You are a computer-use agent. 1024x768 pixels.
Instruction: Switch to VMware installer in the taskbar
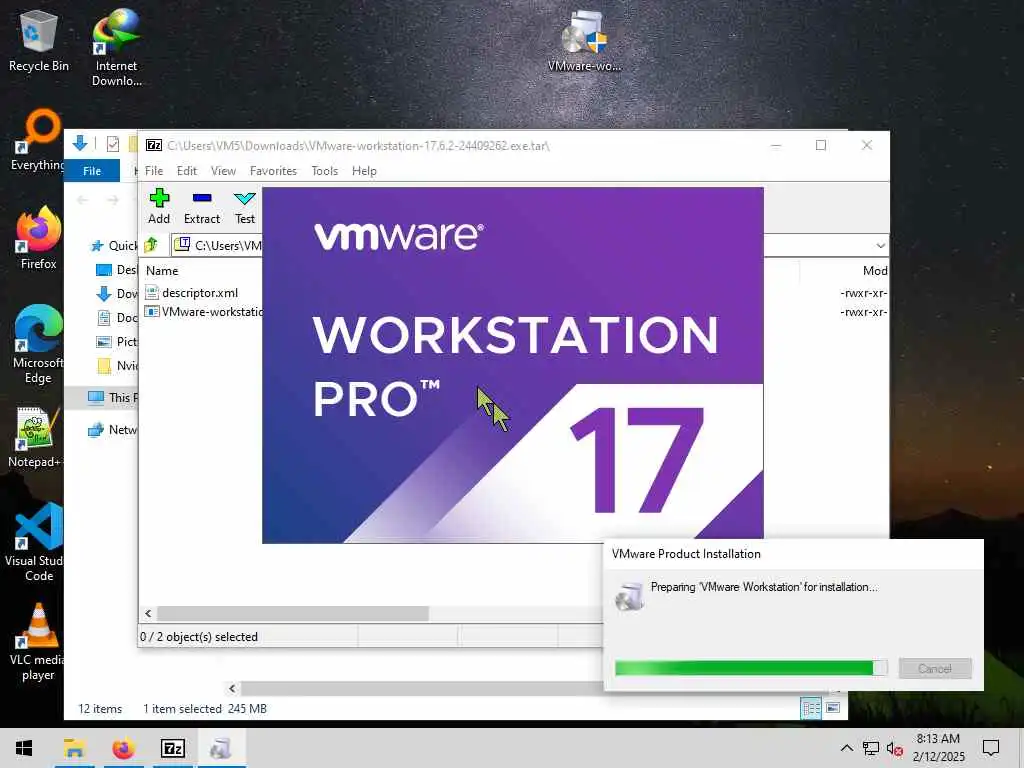[221, 748]
